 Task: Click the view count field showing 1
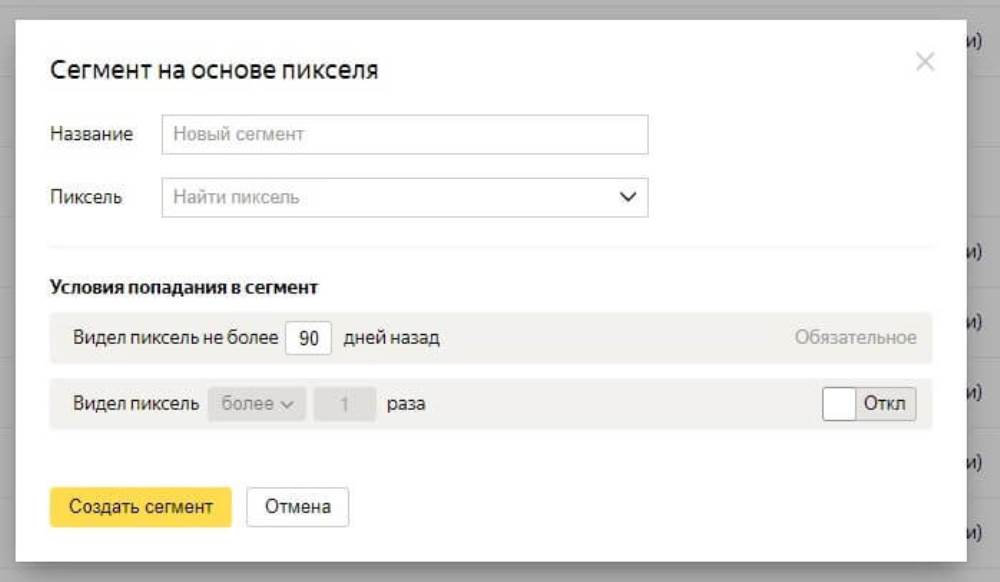(x=344, y=404)
